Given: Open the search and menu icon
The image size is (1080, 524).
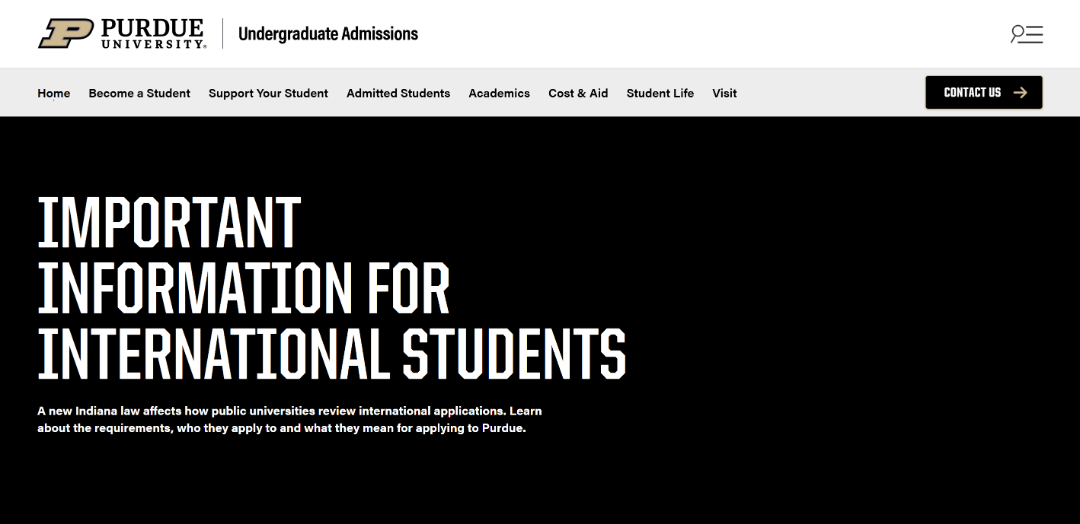Looking at the screenshot, I should click(x=1026, y=34).
